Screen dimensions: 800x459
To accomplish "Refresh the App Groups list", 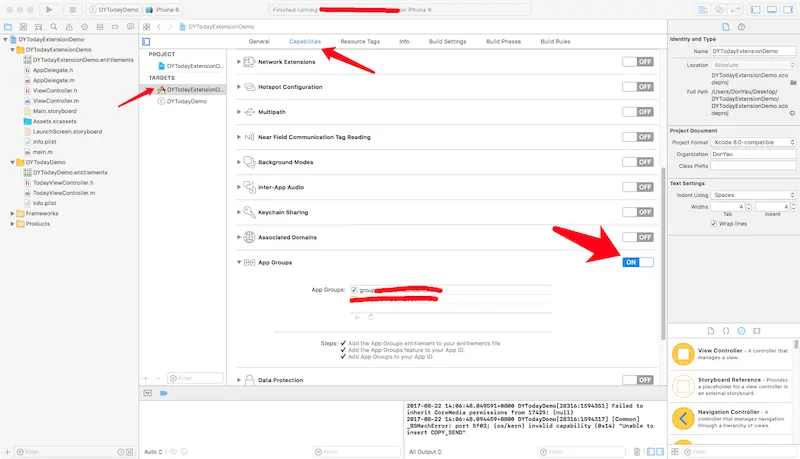I will [371, 317].
